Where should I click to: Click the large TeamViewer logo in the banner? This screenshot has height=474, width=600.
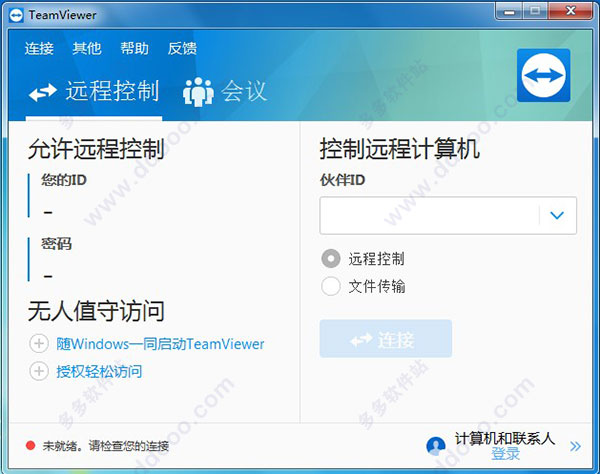(x=543, y=75)
